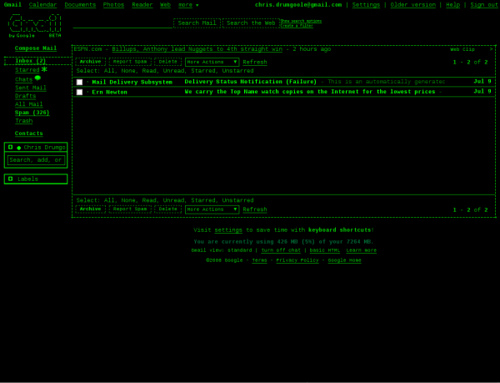The width and height of the screenshot is (500, 383).
Task: Click the green status dot by Chris Drumgo
Action: click(x=19, y=148)
